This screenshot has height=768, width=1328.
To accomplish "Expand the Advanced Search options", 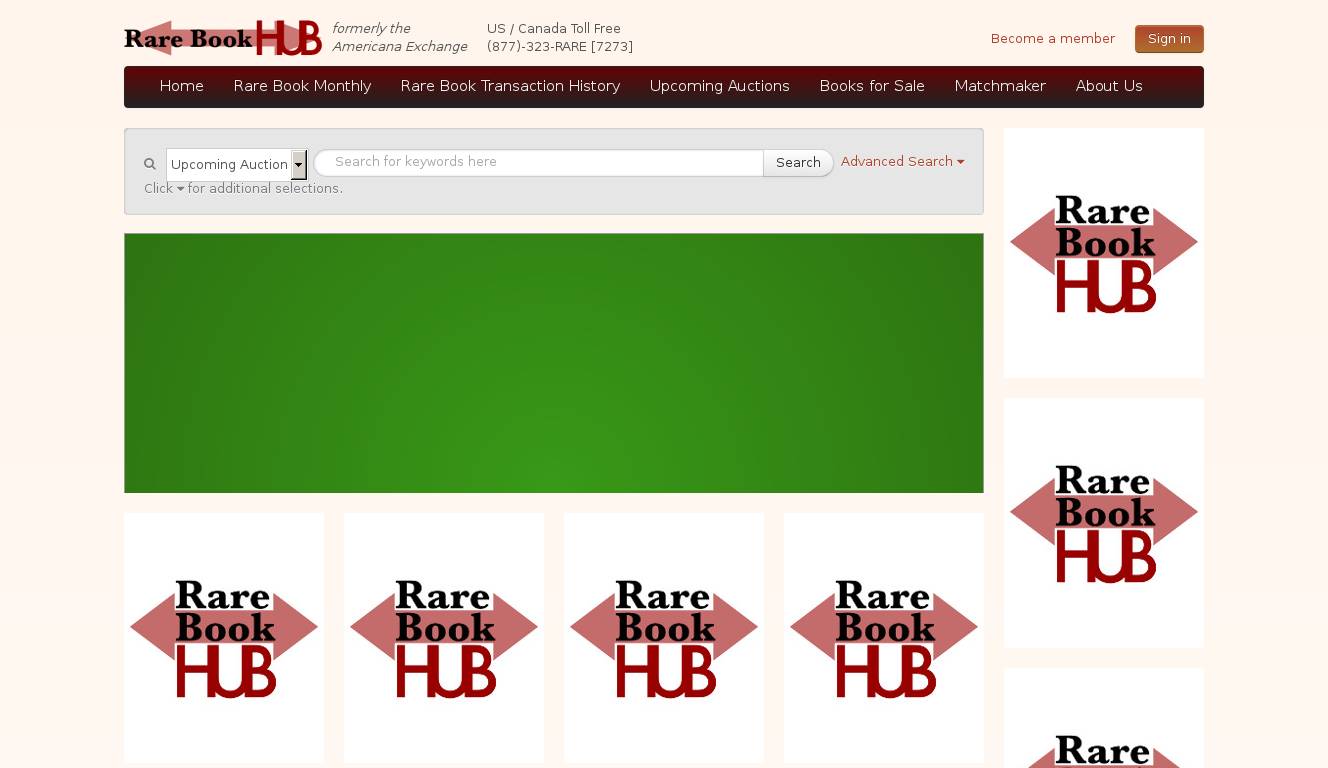I will (x=902, y=162).
